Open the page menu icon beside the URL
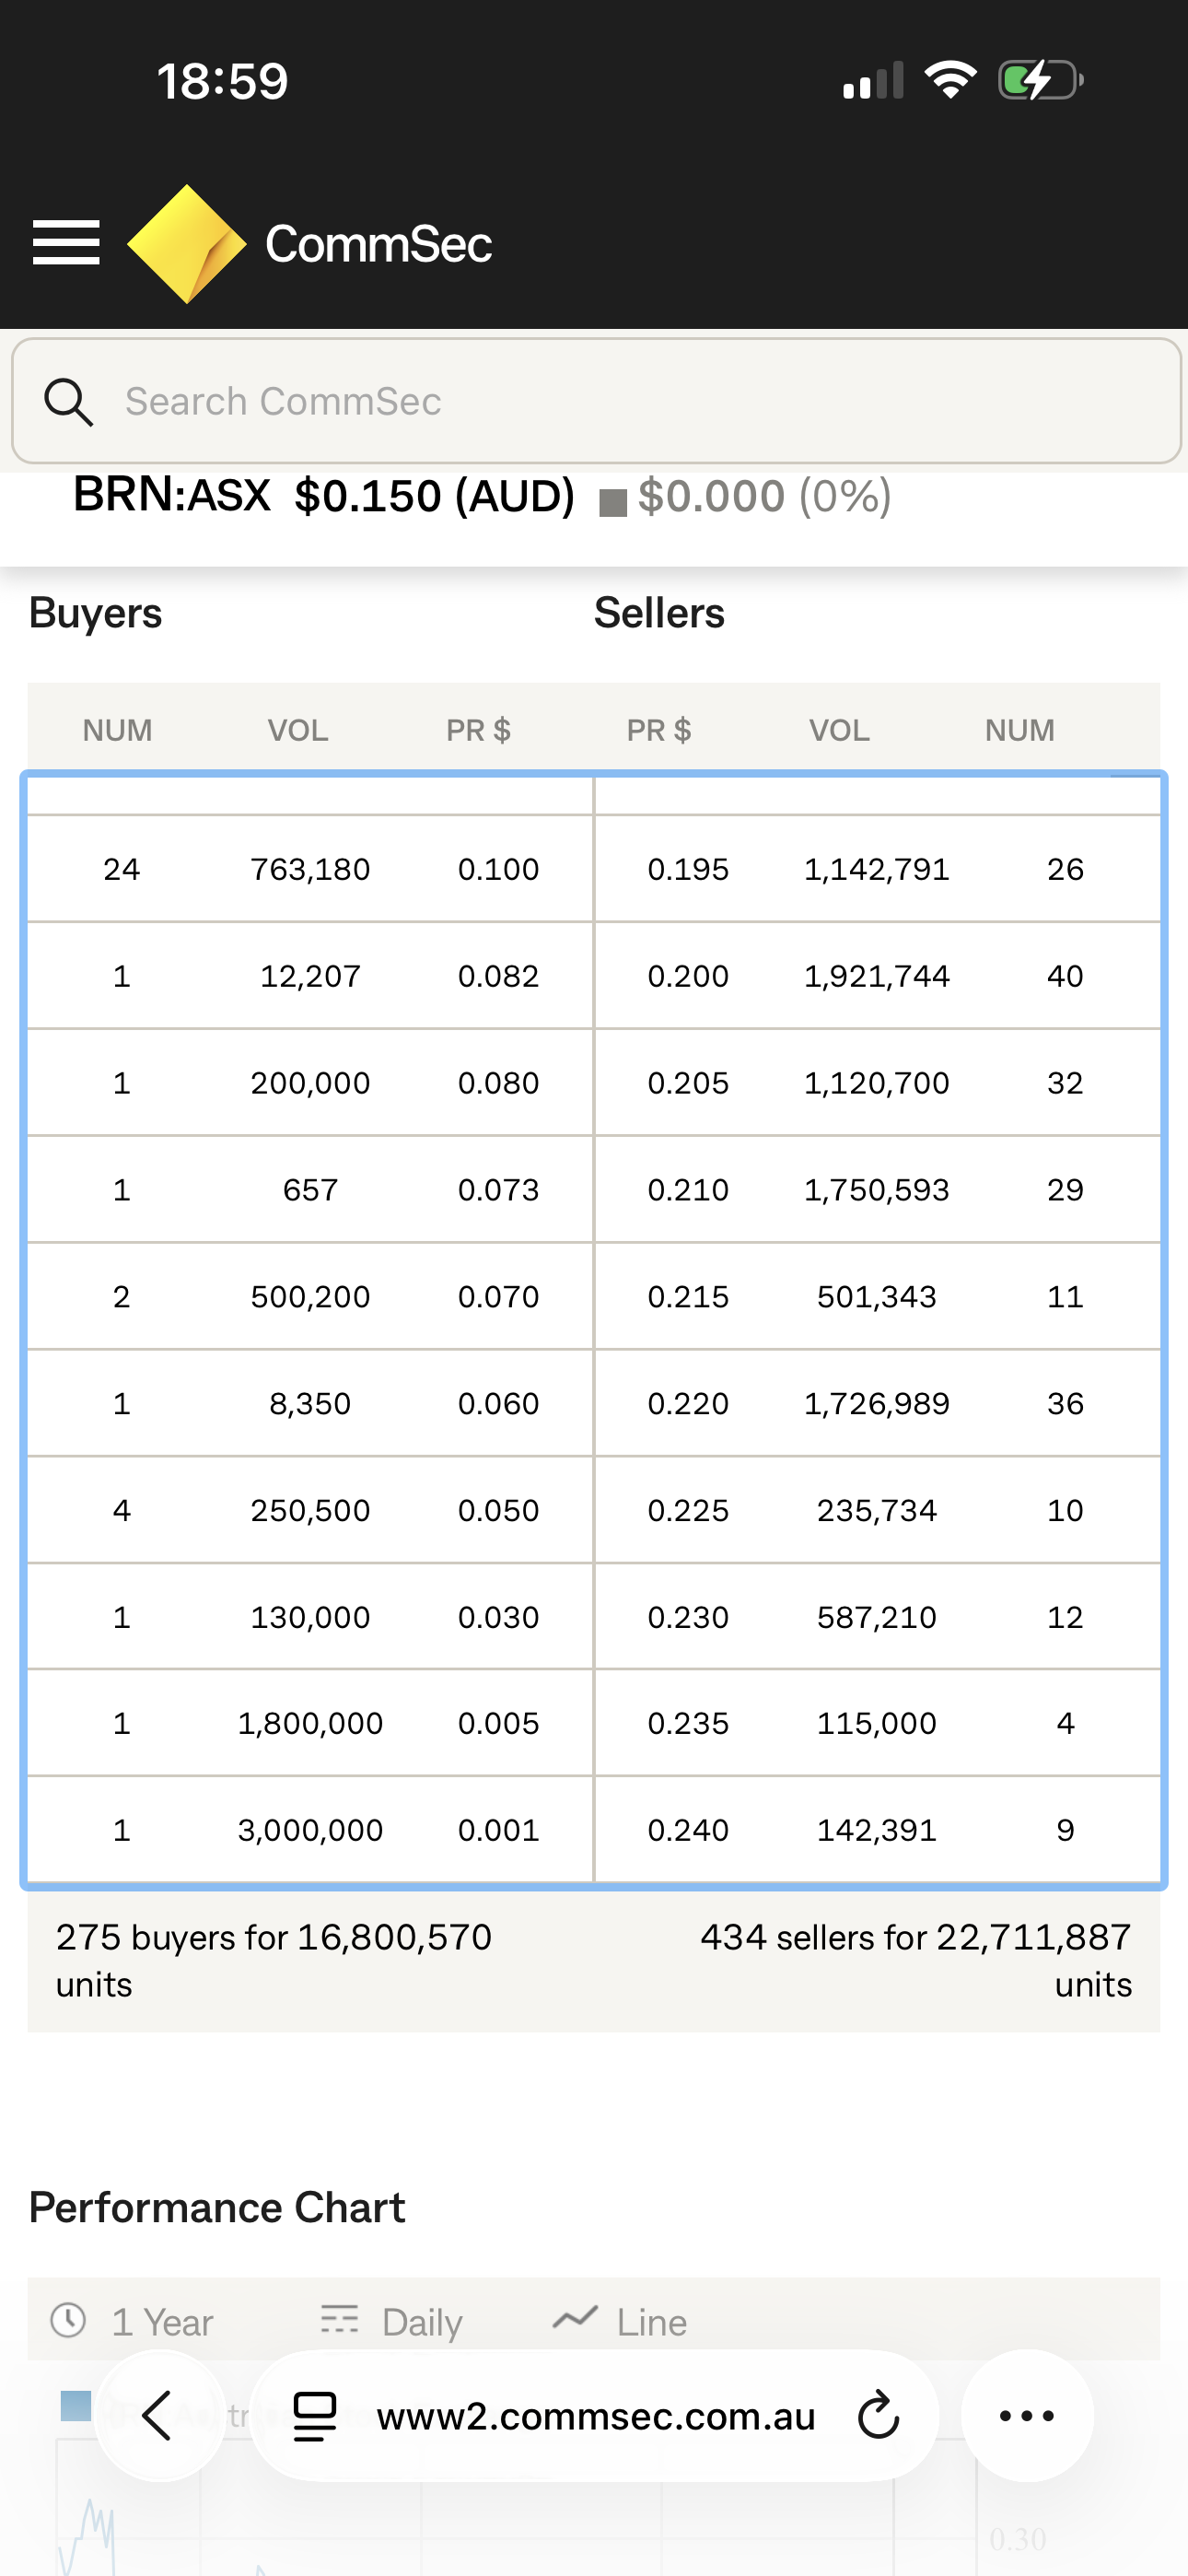The image size is (1188, 2576). 314,2416
